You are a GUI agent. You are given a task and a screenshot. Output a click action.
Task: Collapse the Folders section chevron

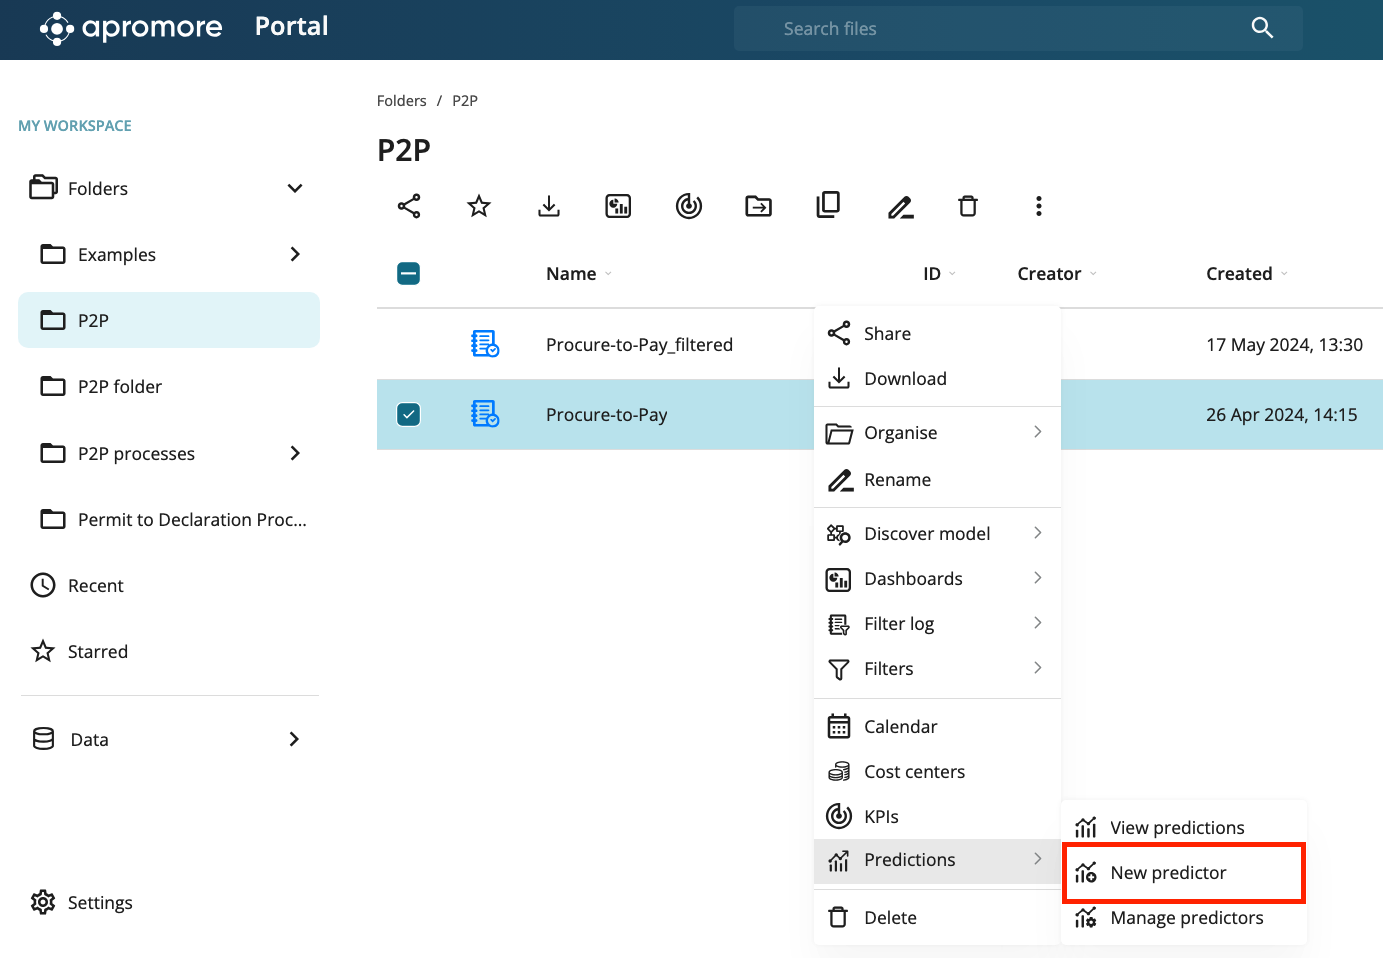[295, 189]
